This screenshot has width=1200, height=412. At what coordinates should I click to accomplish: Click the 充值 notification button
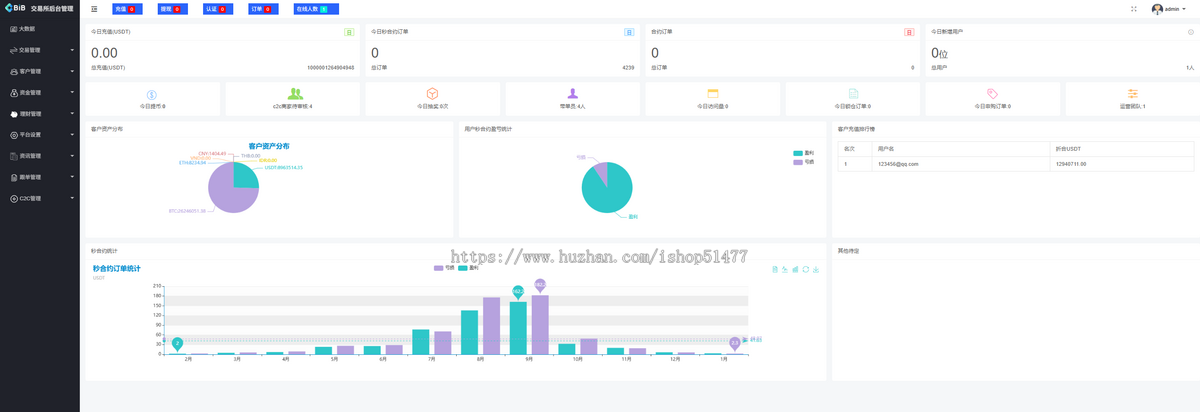pyautogui.click(x=125, y=9)
